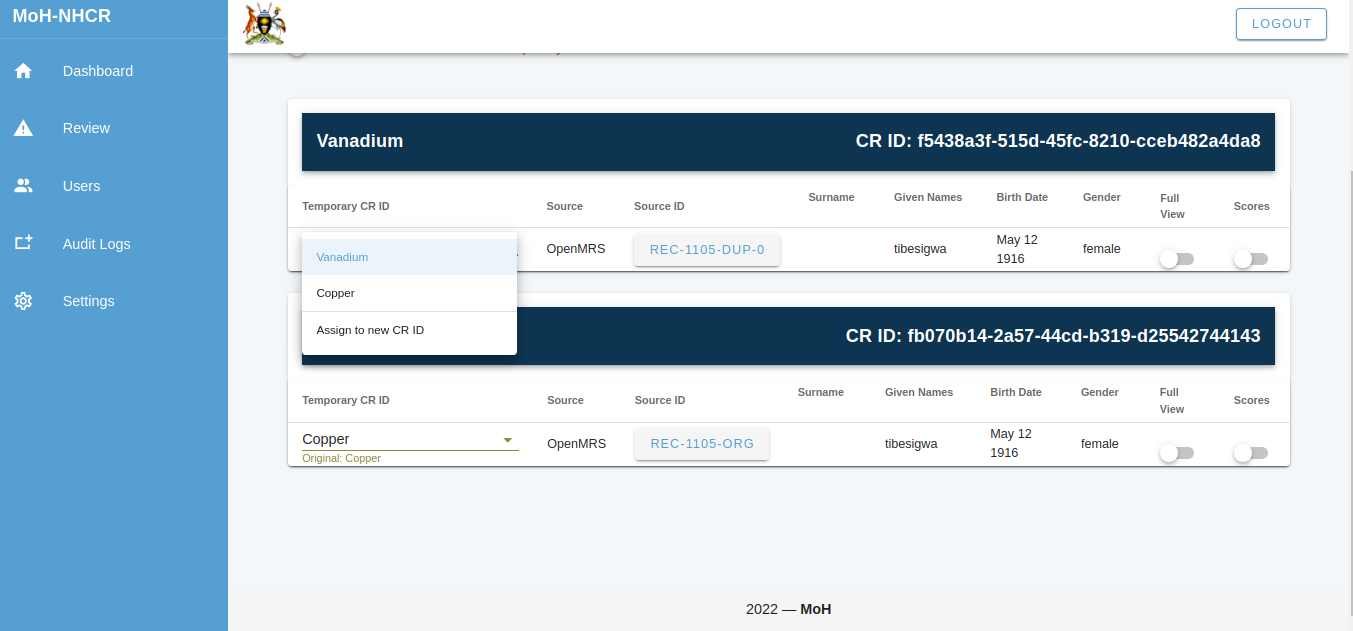This screenshot has height=631, width=1353.
Task: Toggle Full View for REC-1105-DUP-0 record
Action: [x=1176, y=259]
